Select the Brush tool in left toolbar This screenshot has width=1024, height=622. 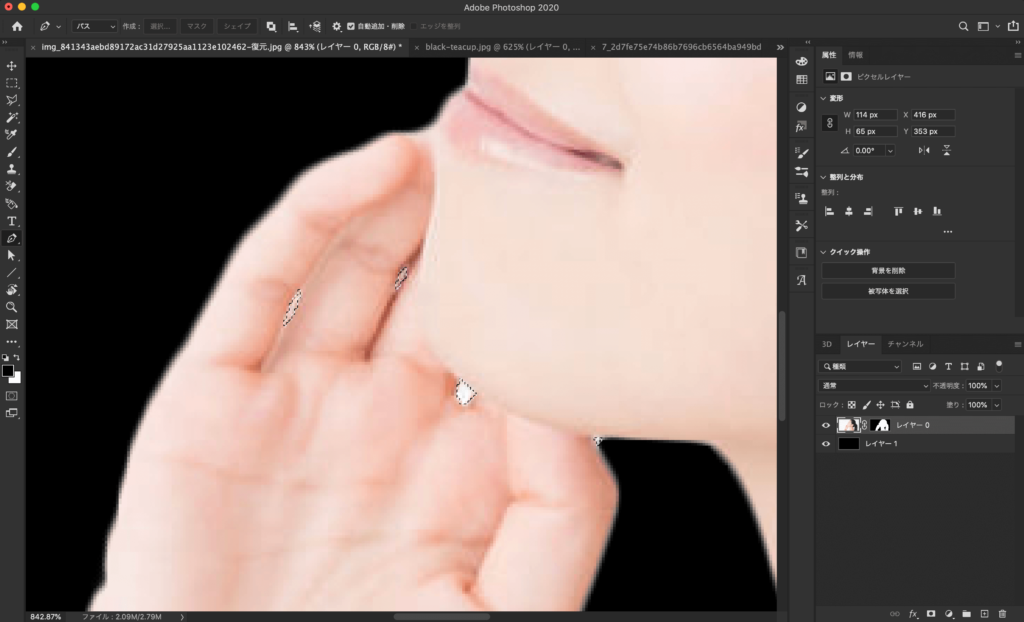(x=12, y=152)
